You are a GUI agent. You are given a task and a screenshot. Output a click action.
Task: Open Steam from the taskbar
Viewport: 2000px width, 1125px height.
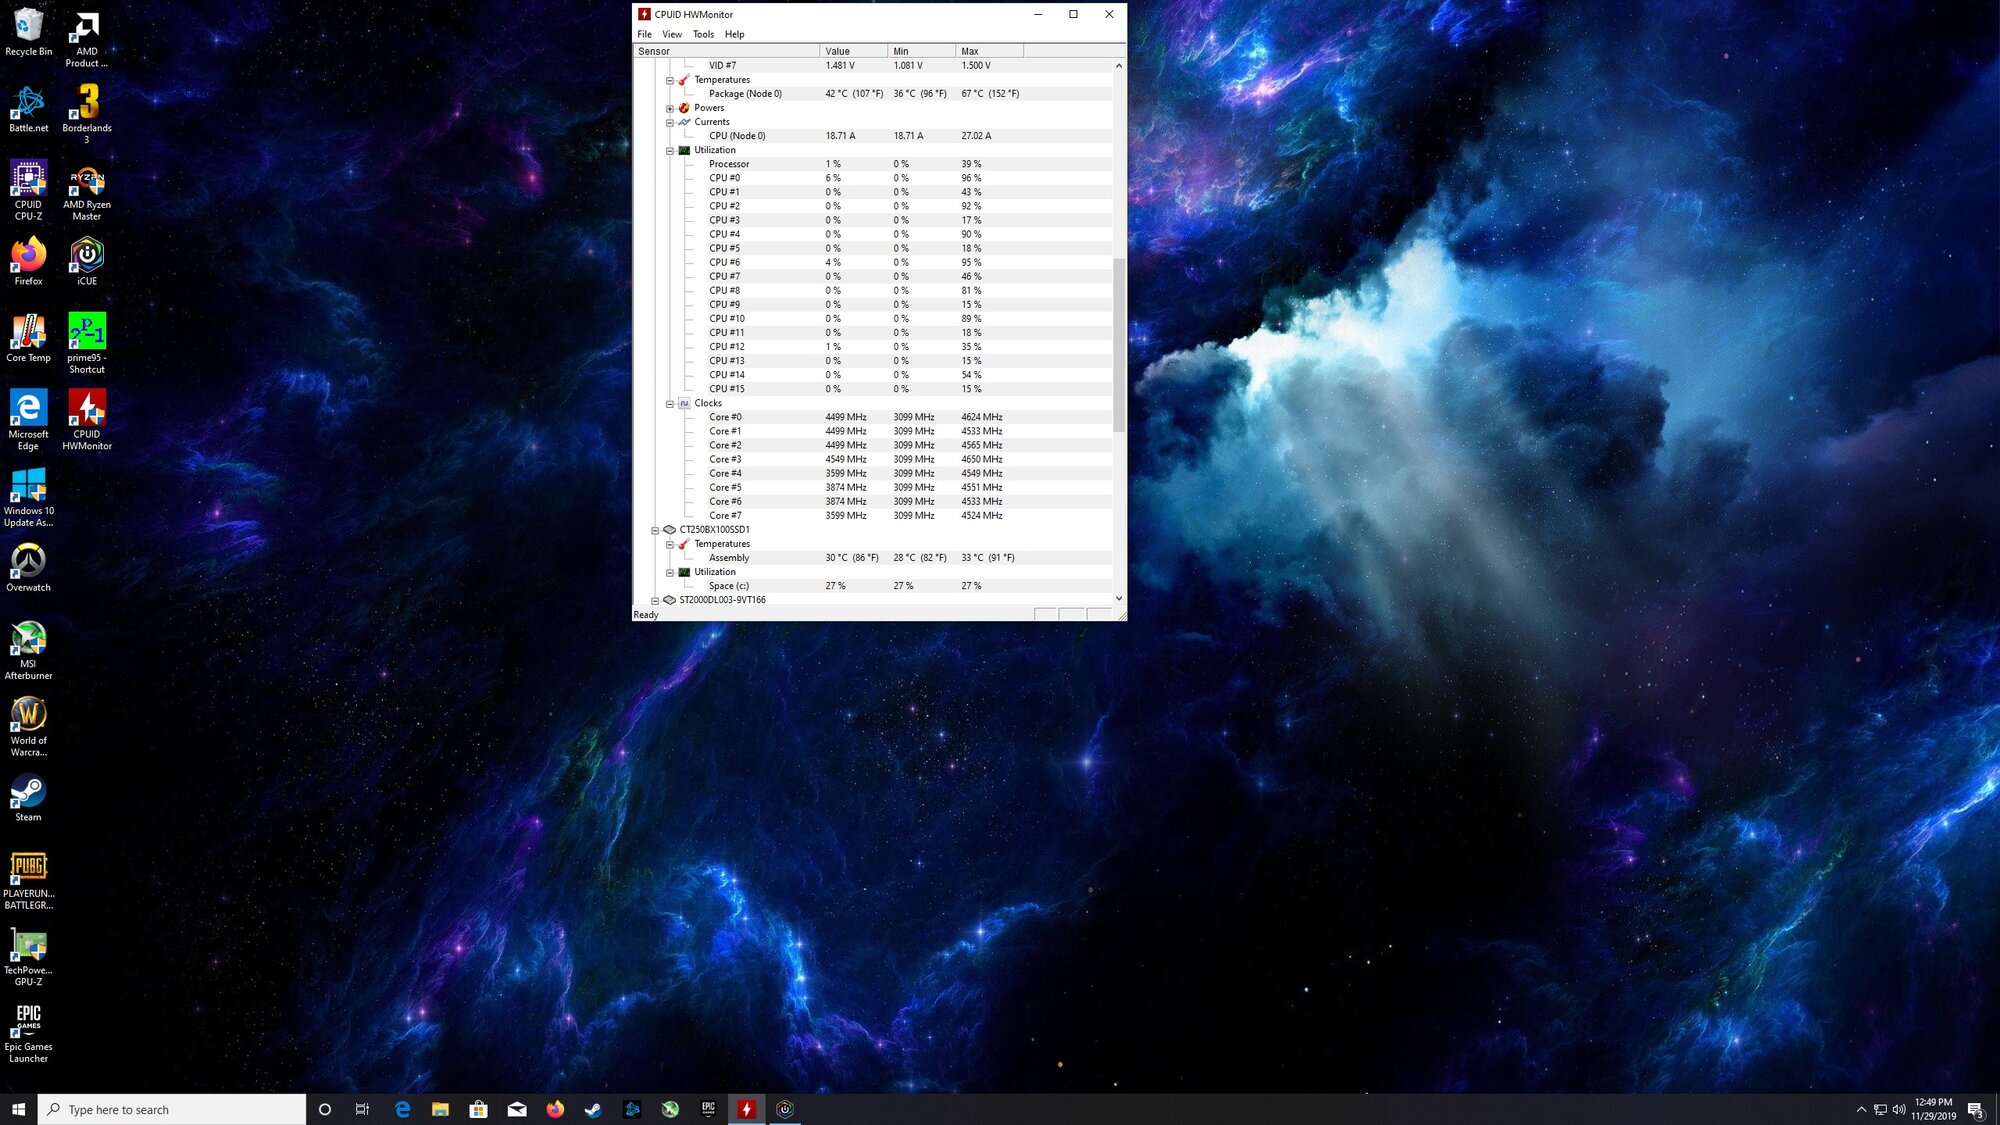pos(593,1109)
